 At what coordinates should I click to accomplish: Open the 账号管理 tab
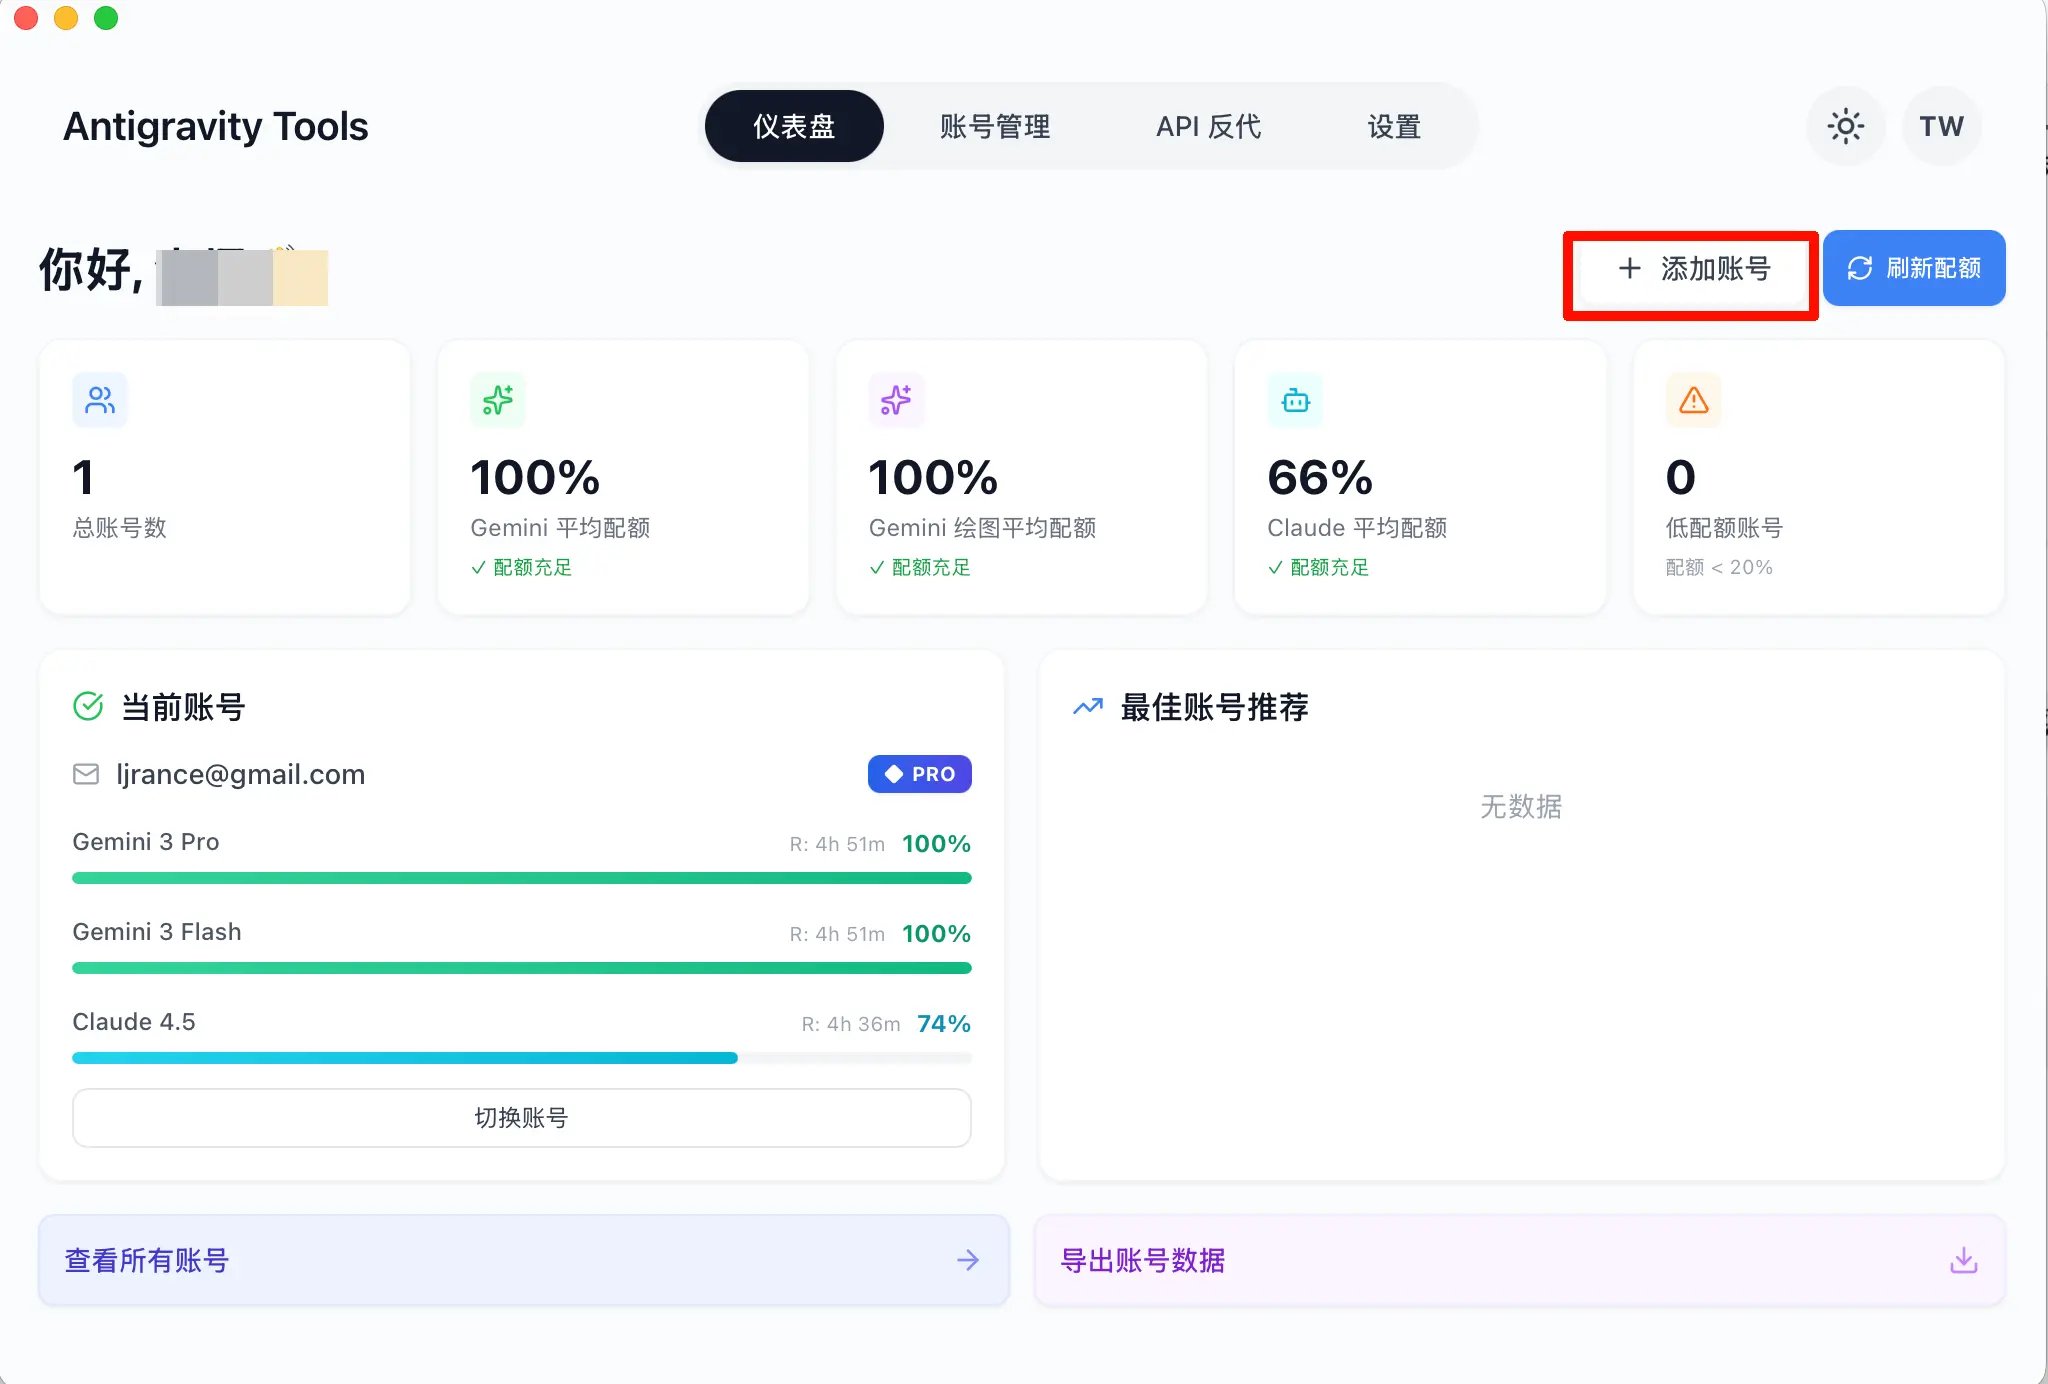click(x=994, y=126)
